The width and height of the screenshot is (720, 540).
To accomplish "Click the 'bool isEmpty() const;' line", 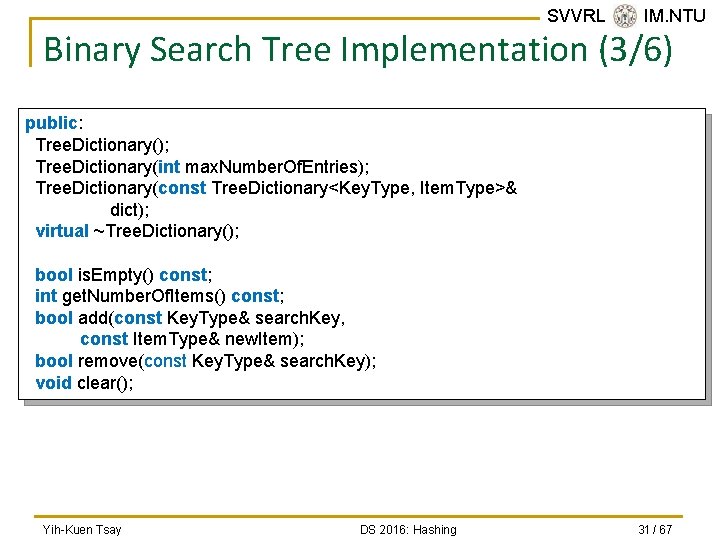I will click(124, 275).
